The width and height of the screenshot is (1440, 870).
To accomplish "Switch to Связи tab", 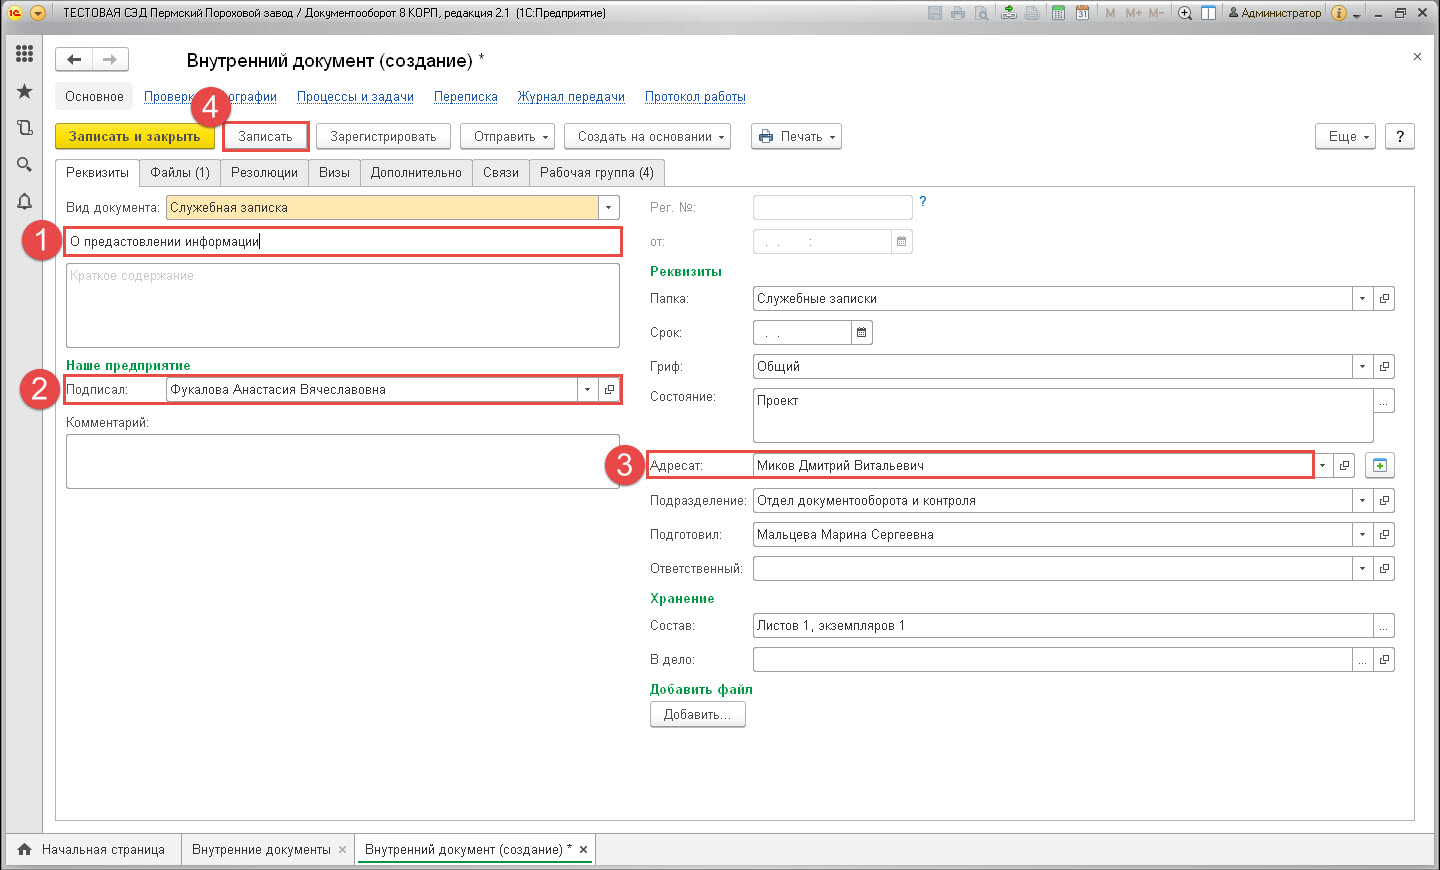I will pyautogui.click(x=500, y=172).
